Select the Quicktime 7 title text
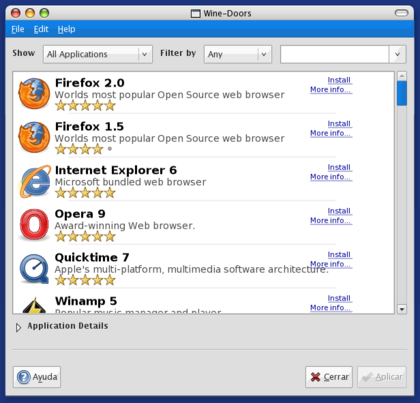 point(92,258)
